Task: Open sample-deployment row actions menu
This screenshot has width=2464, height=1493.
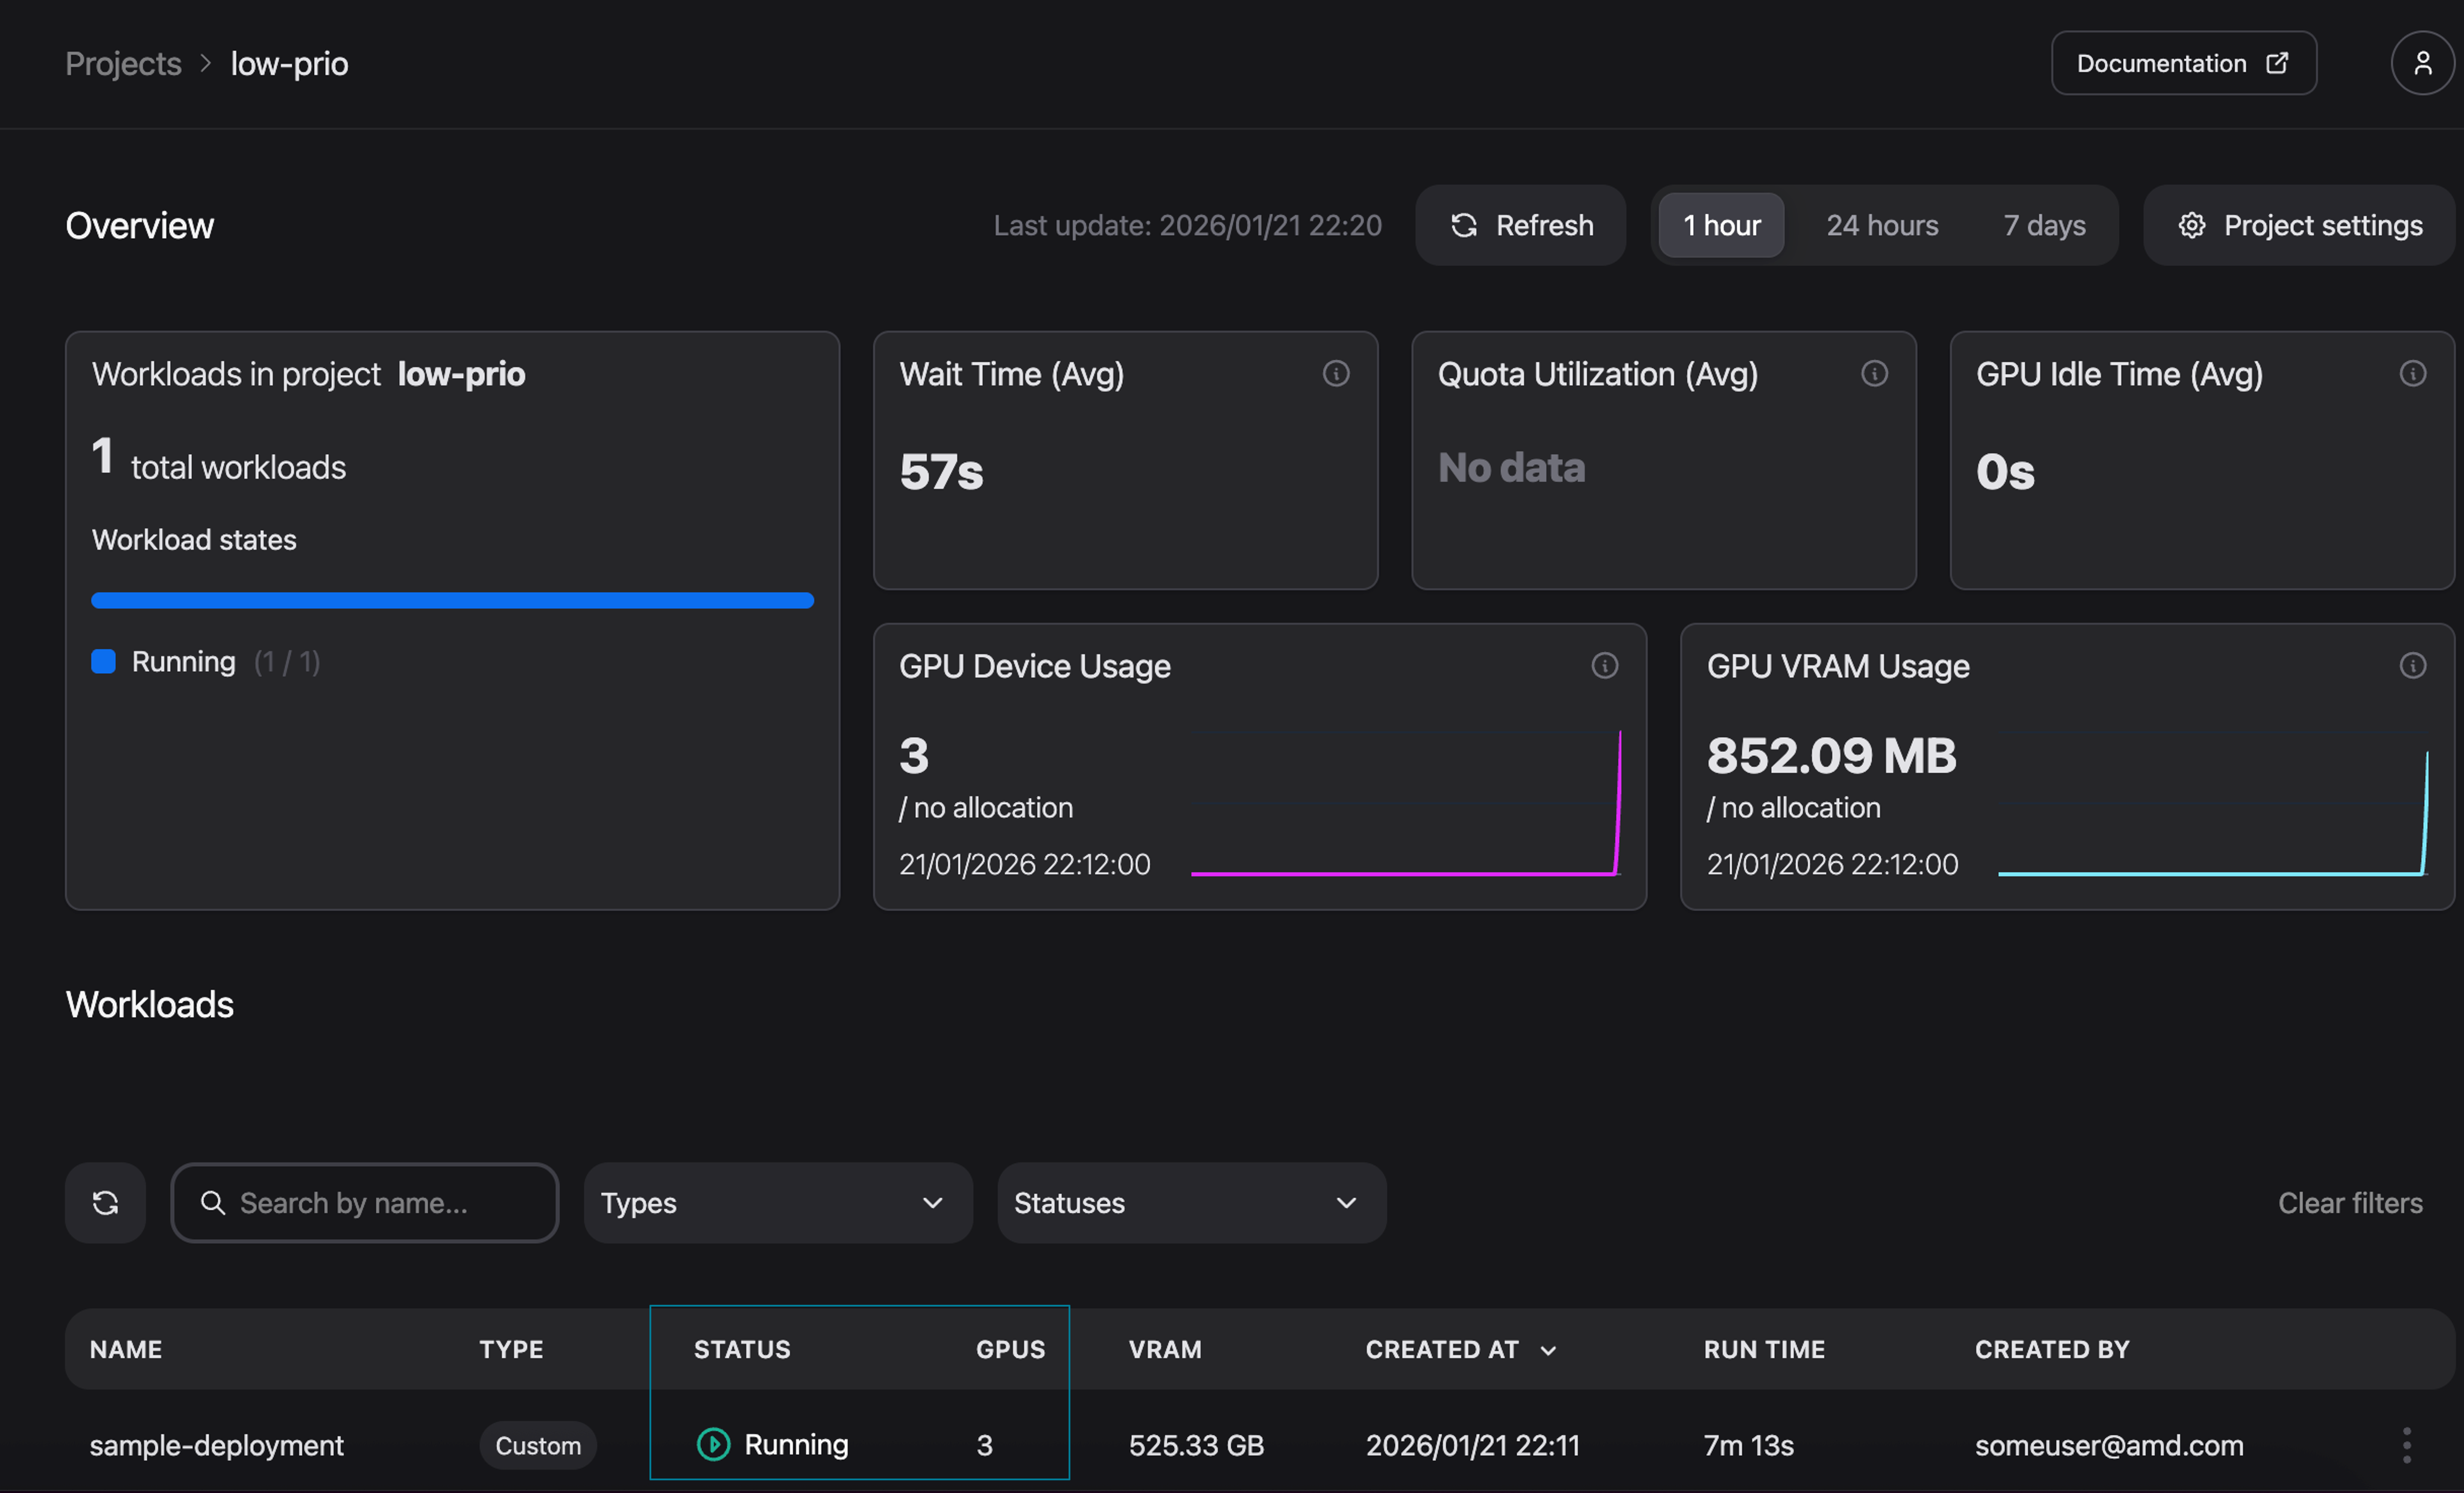Action: (x=2406, y=1445)
